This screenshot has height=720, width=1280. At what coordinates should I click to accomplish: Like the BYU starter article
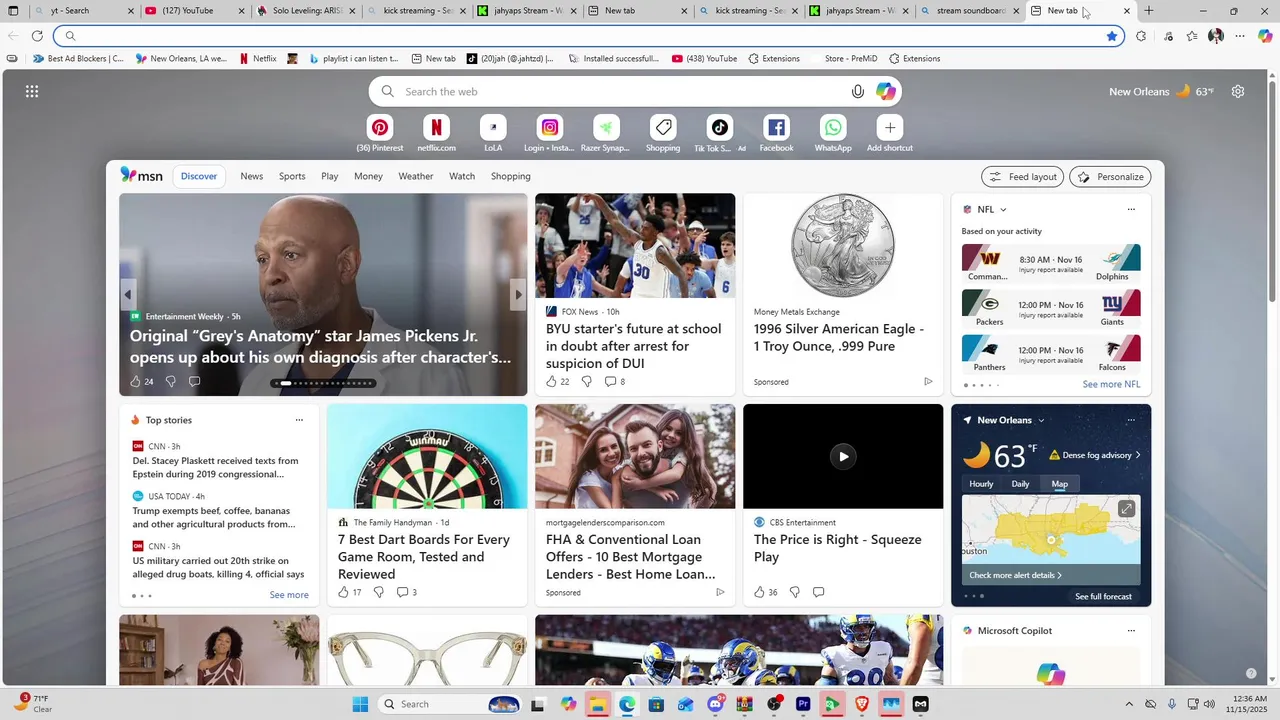(551, 382)
